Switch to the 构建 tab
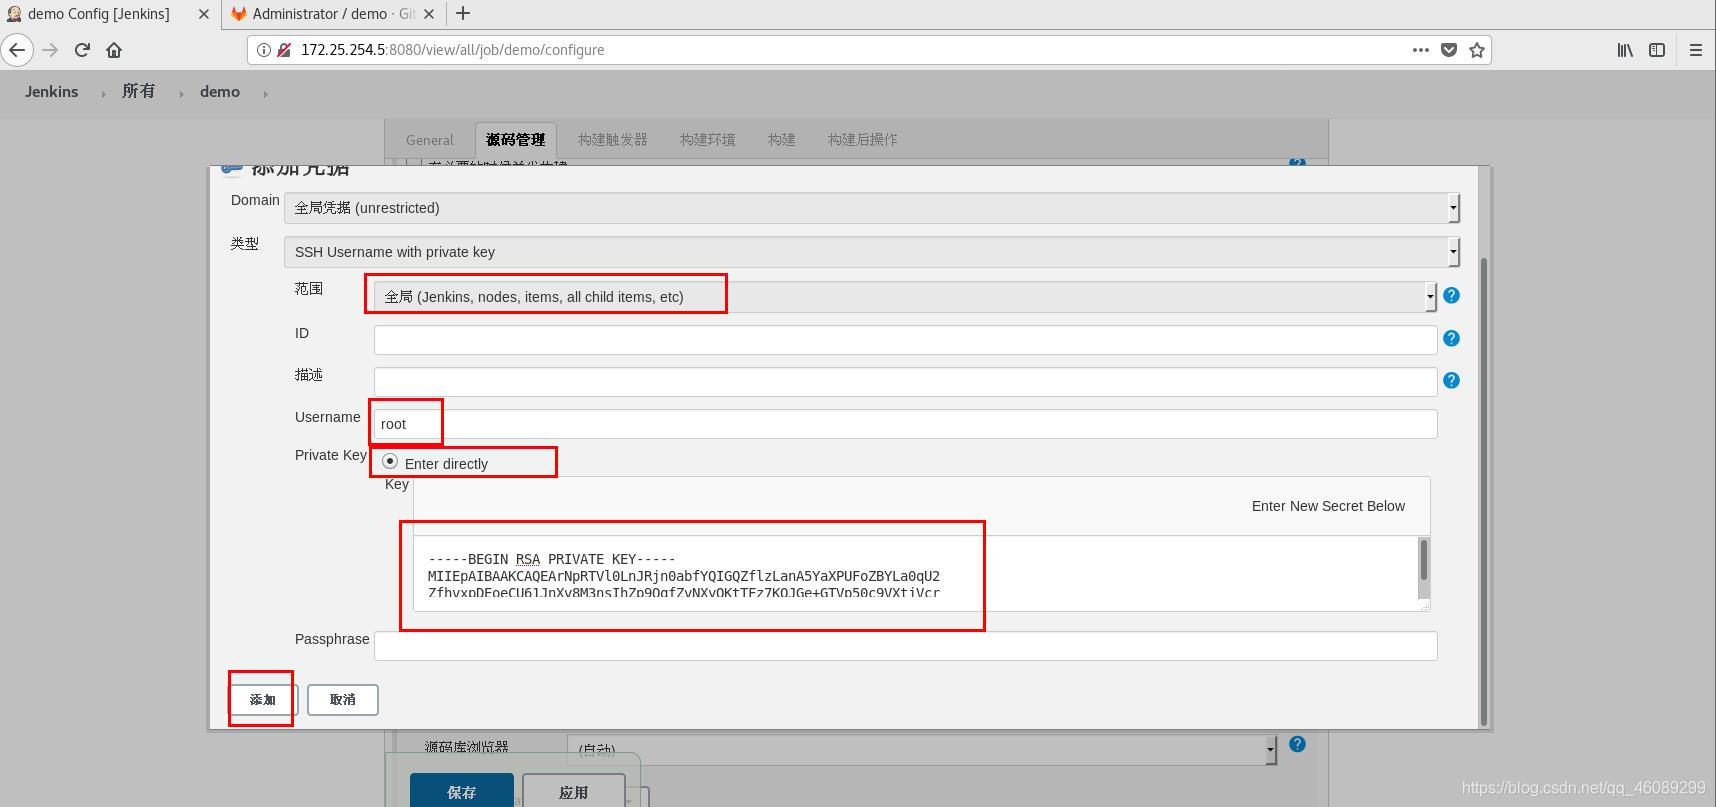 782,140
